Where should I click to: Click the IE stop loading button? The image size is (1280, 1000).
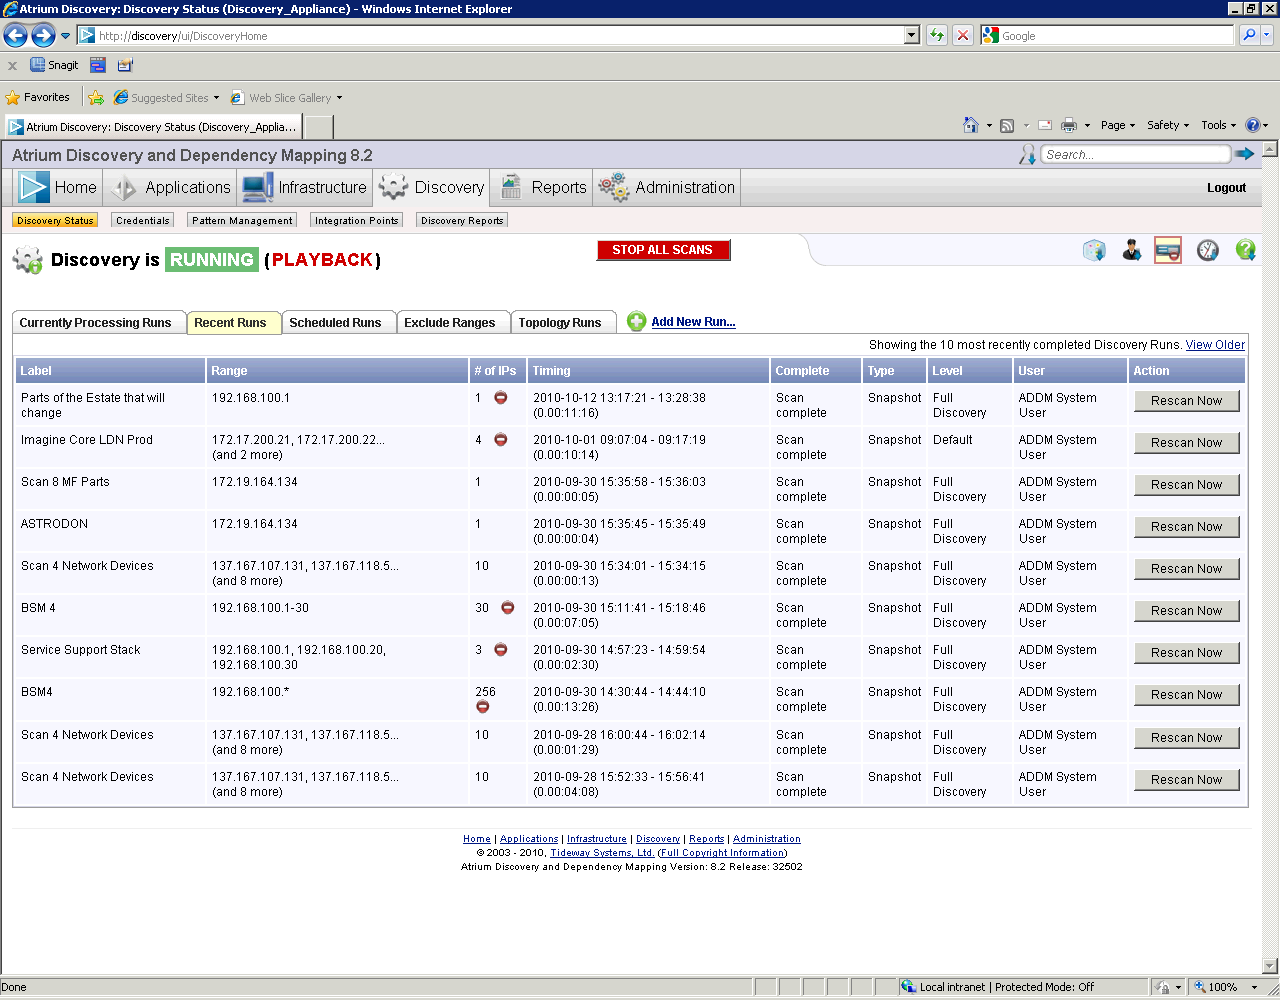(x=963, y=36)
